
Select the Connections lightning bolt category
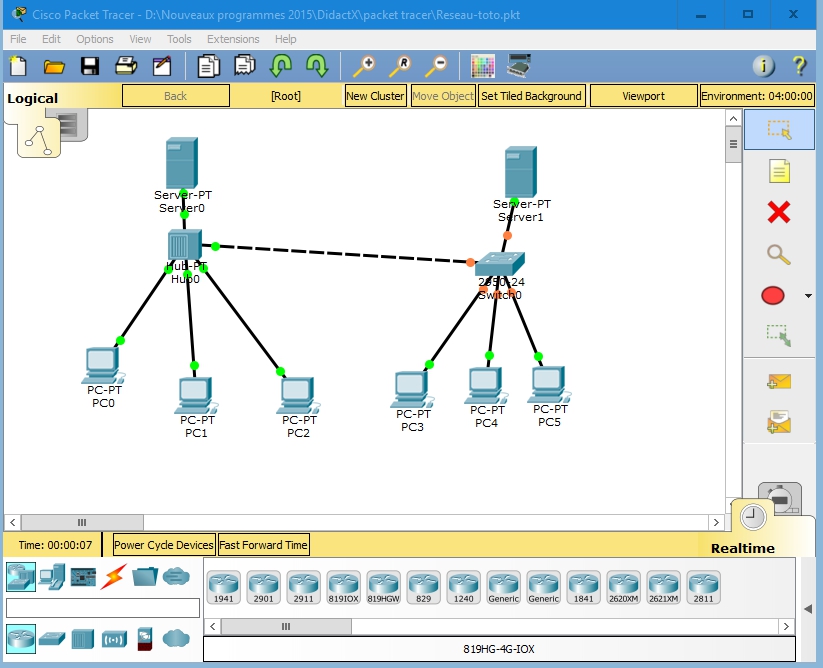(114, 577)
